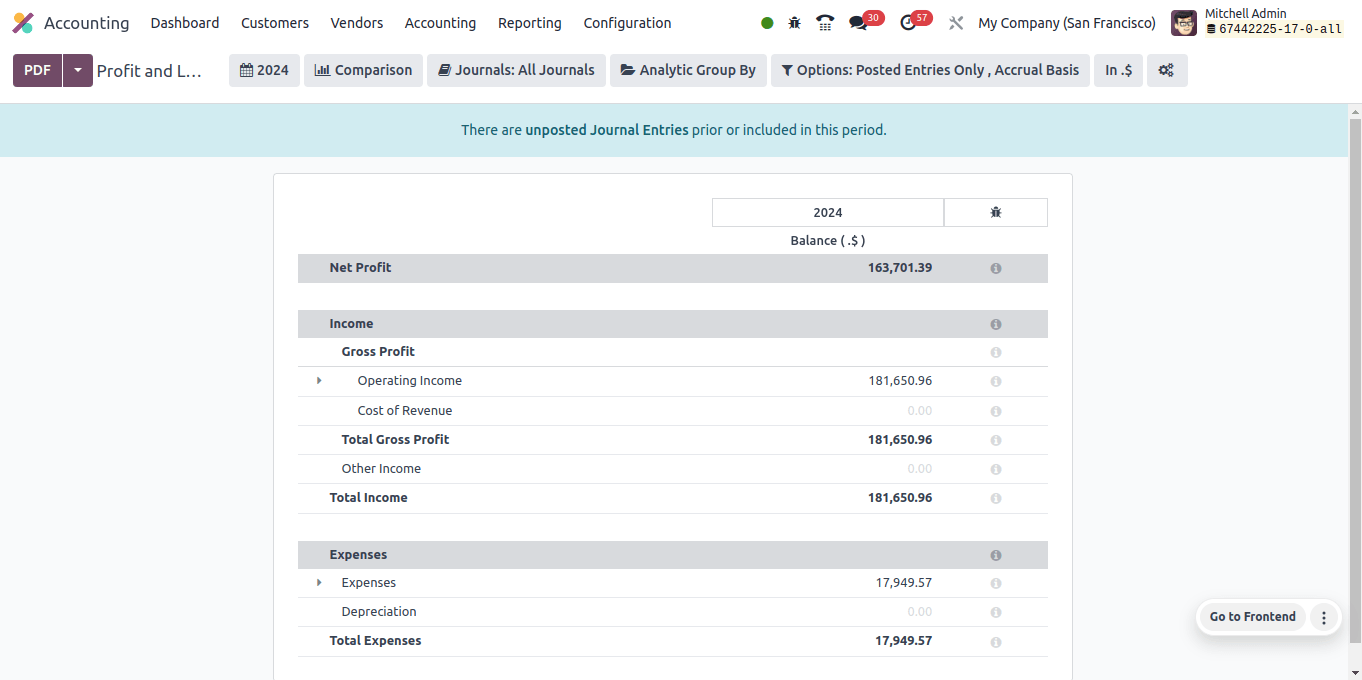Open the Analytic Group By dropdown

coord(688,70)
